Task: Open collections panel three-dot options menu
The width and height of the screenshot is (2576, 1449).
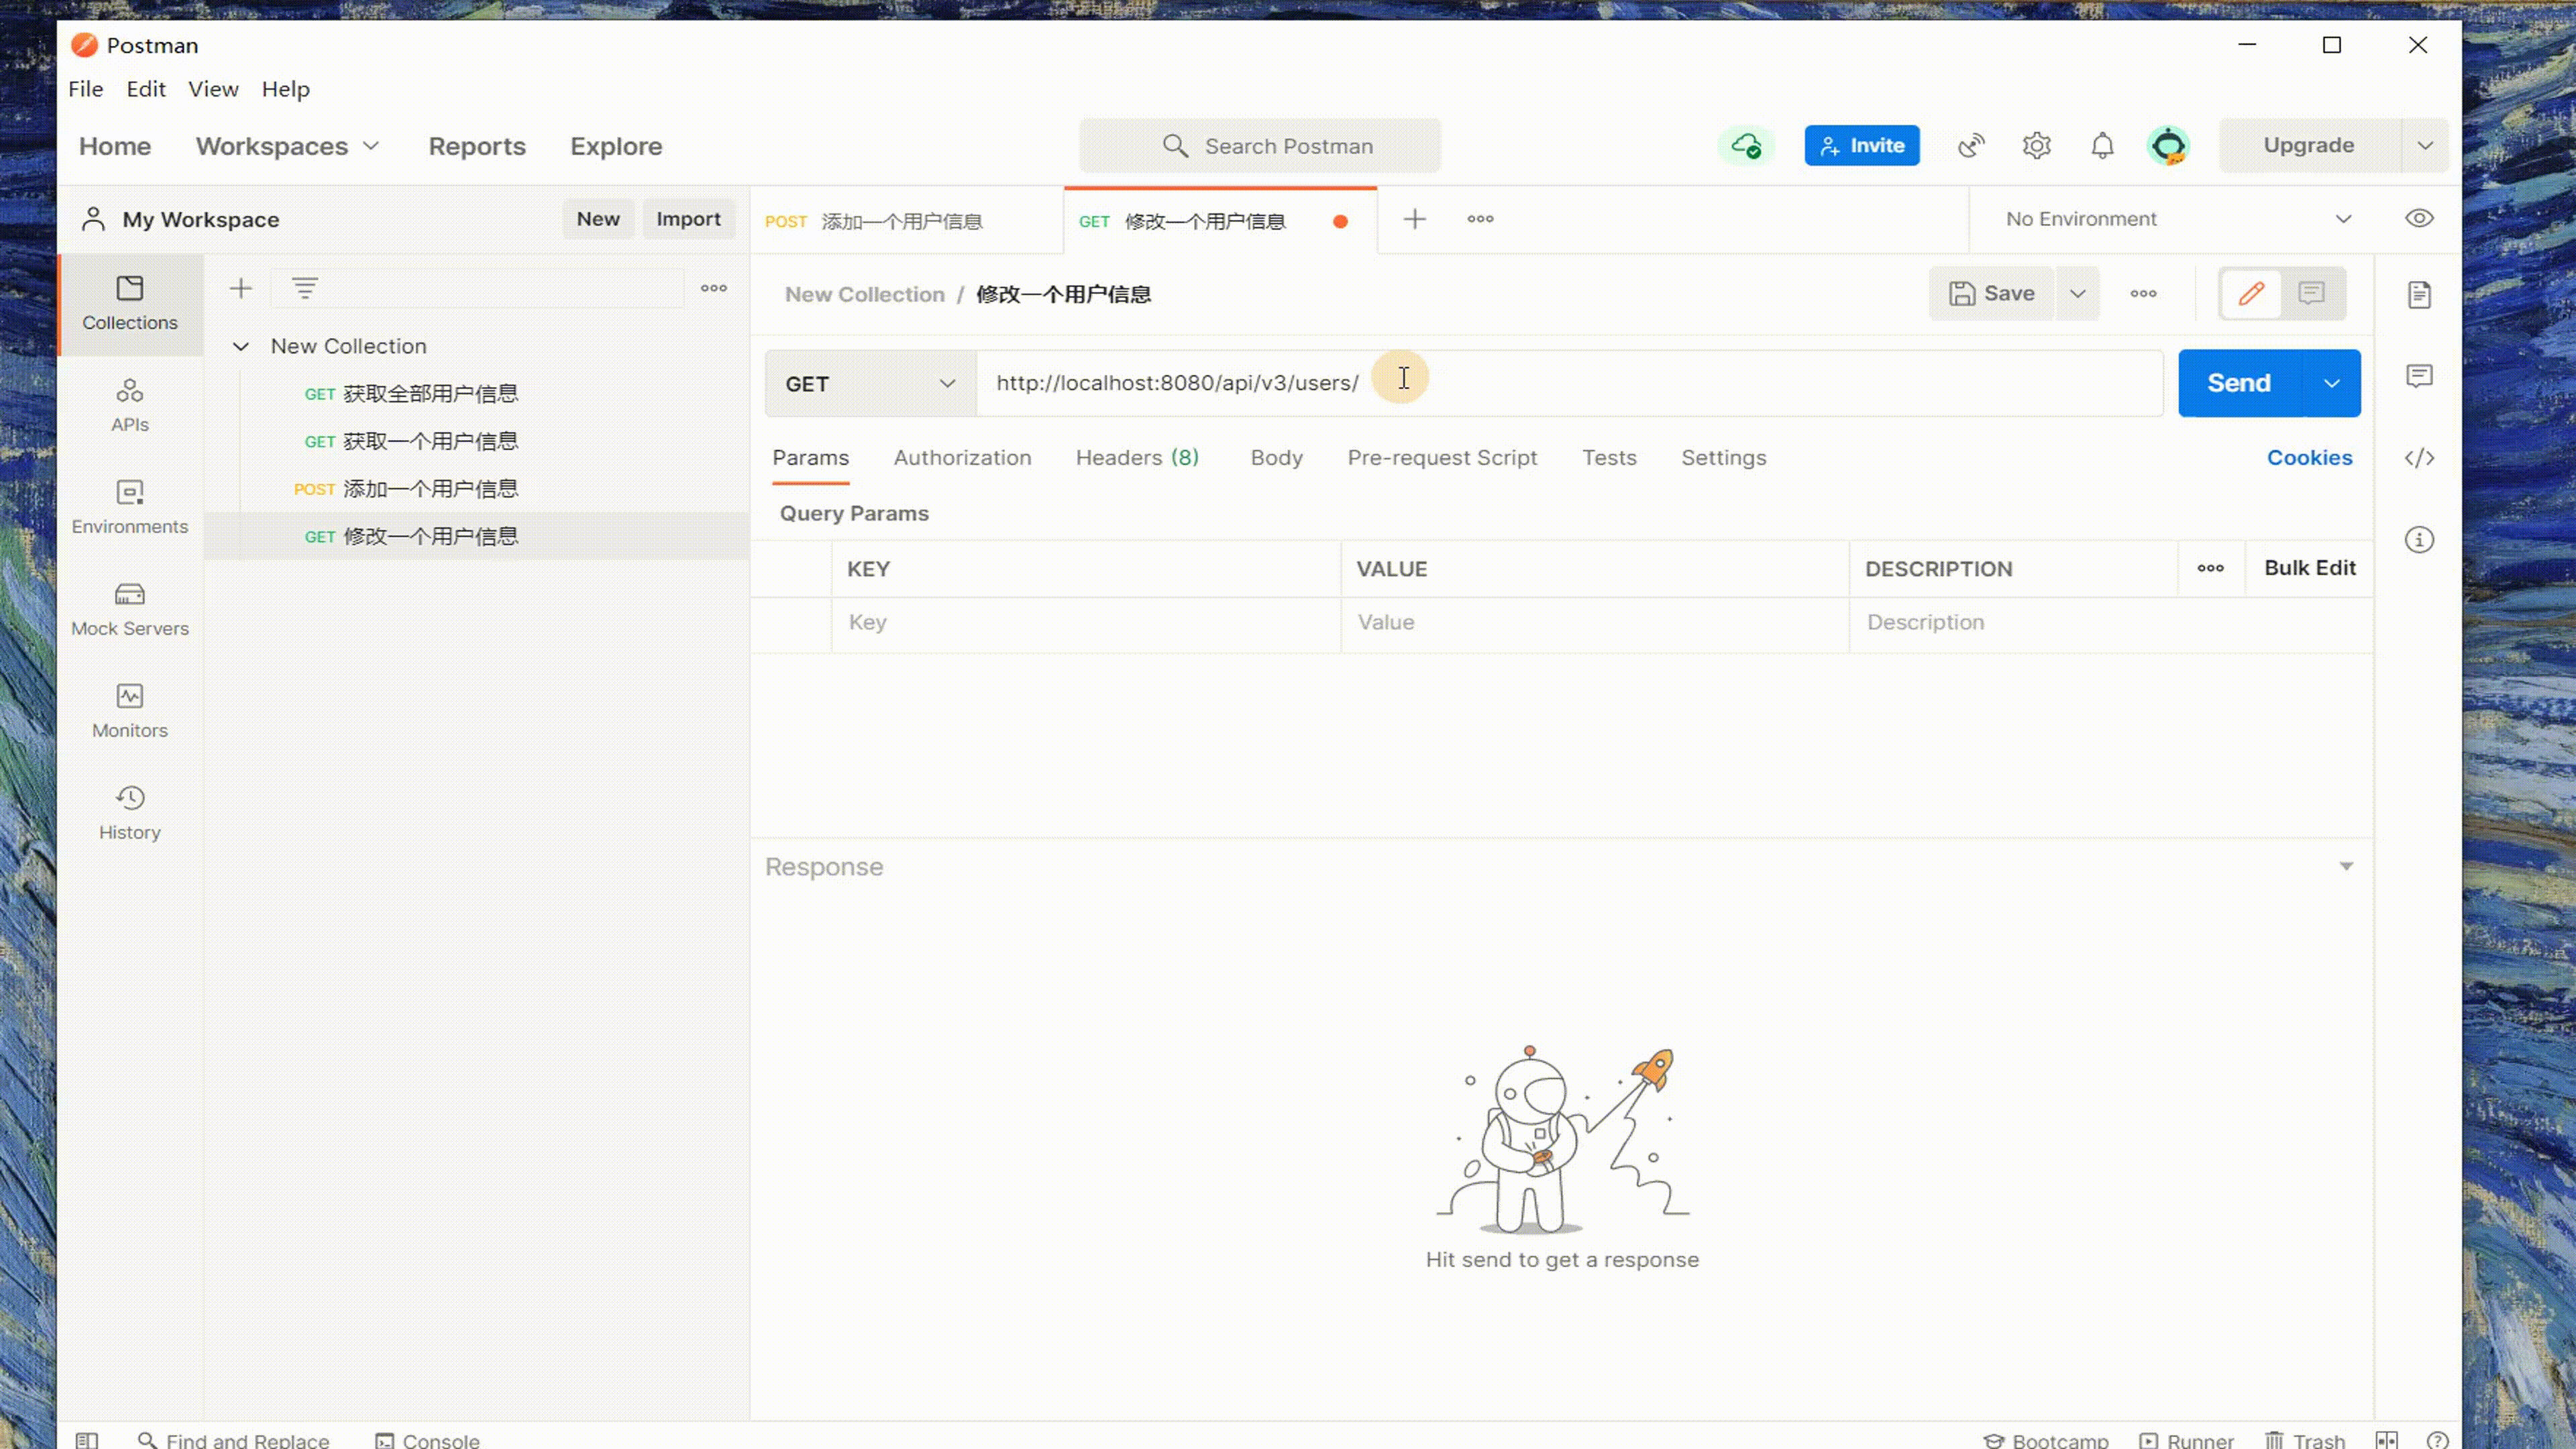Action: pos(714,288)
